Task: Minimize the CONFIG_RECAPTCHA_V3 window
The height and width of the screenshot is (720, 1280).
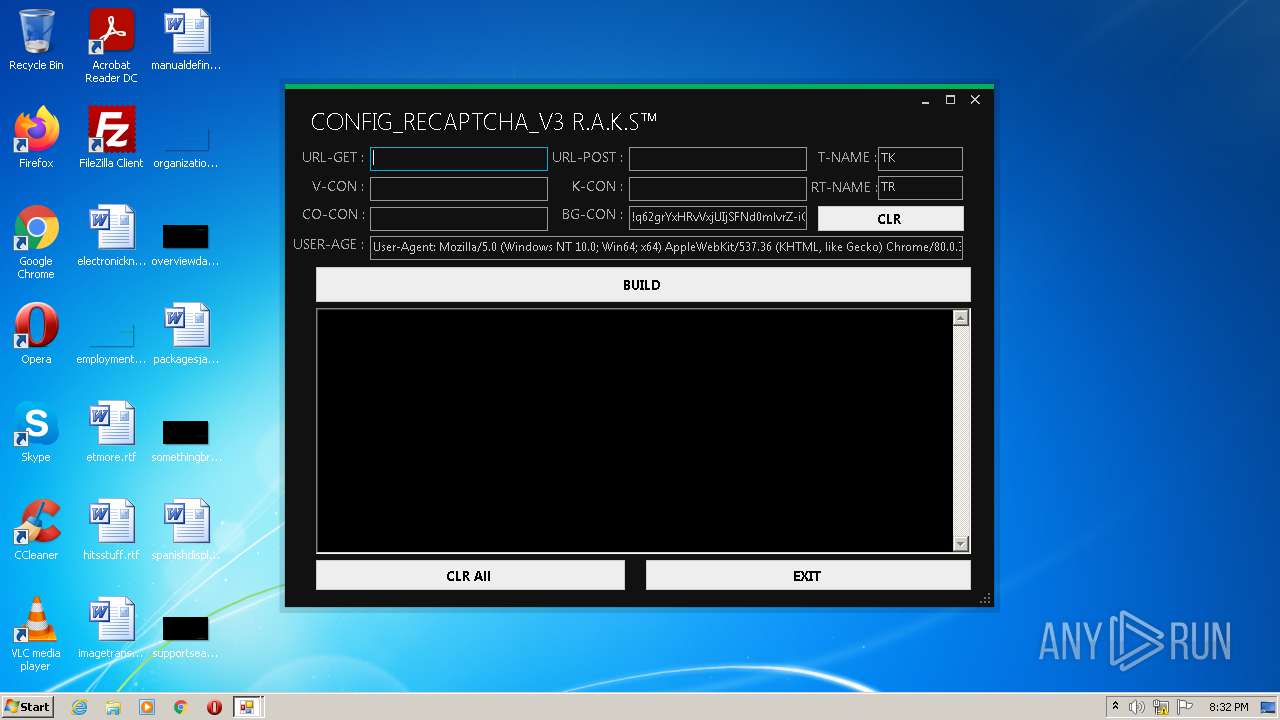Action: point(926,100)
